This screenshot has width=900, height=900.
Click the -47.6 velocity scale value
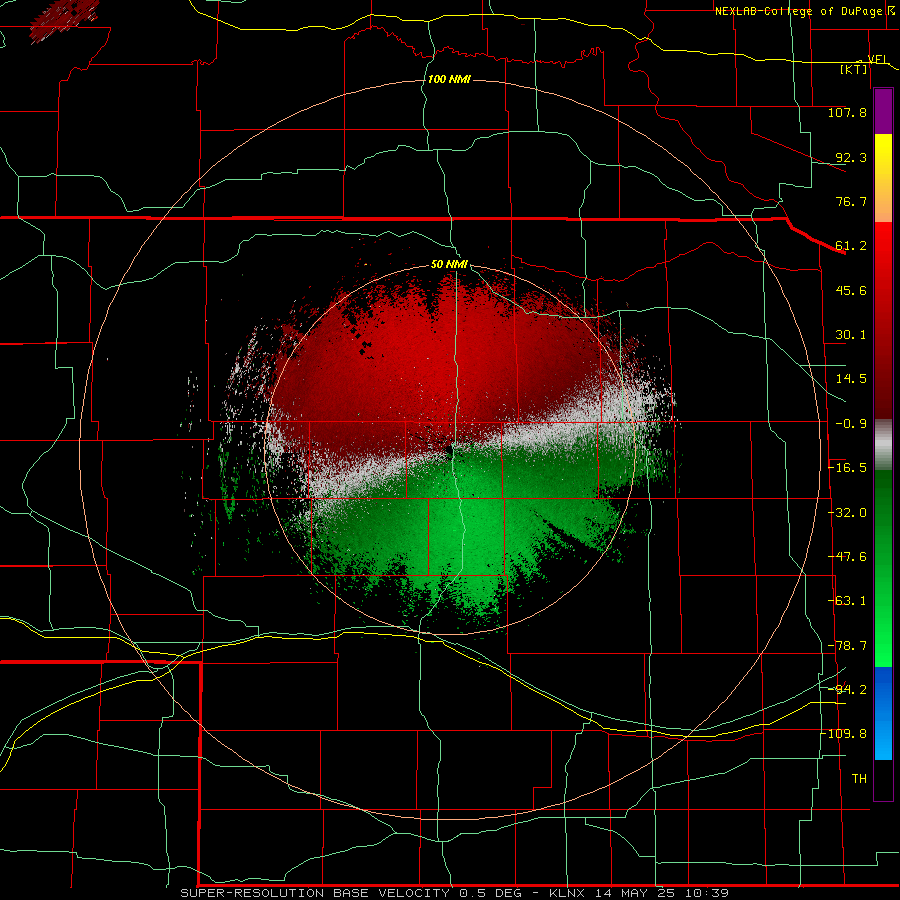point(847,557)
